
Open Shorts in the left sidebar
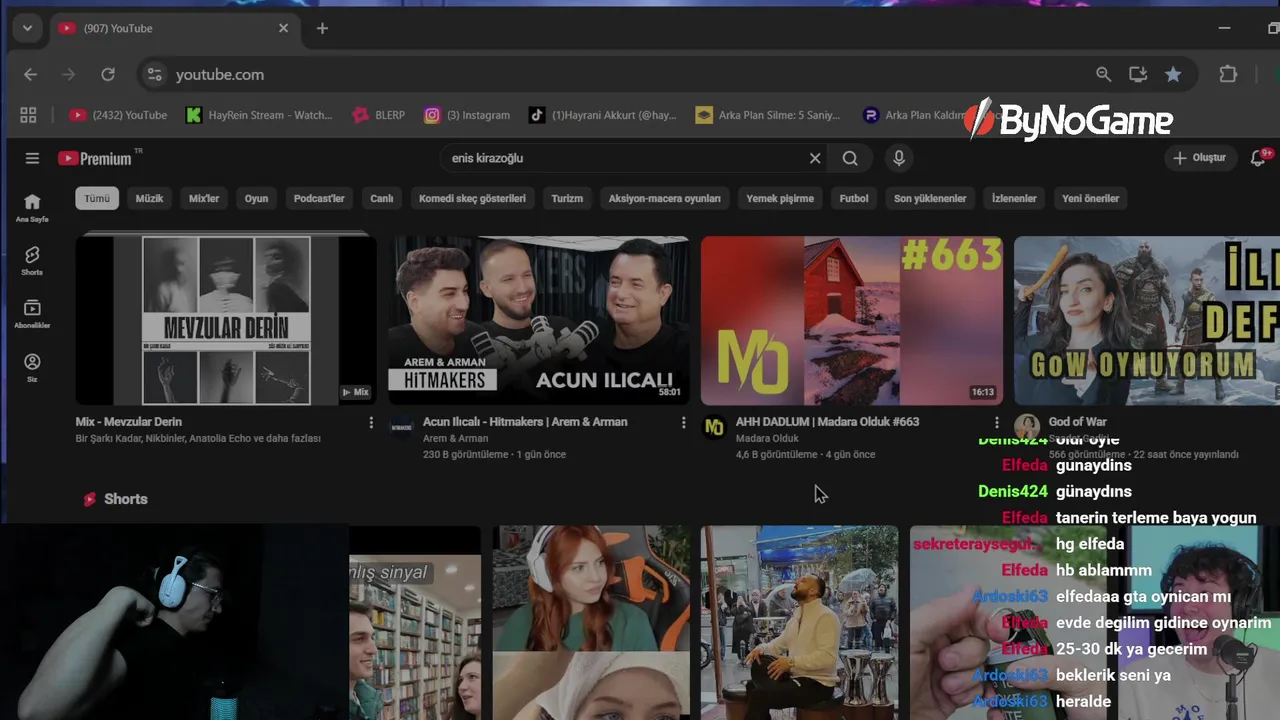click(32, 261)
